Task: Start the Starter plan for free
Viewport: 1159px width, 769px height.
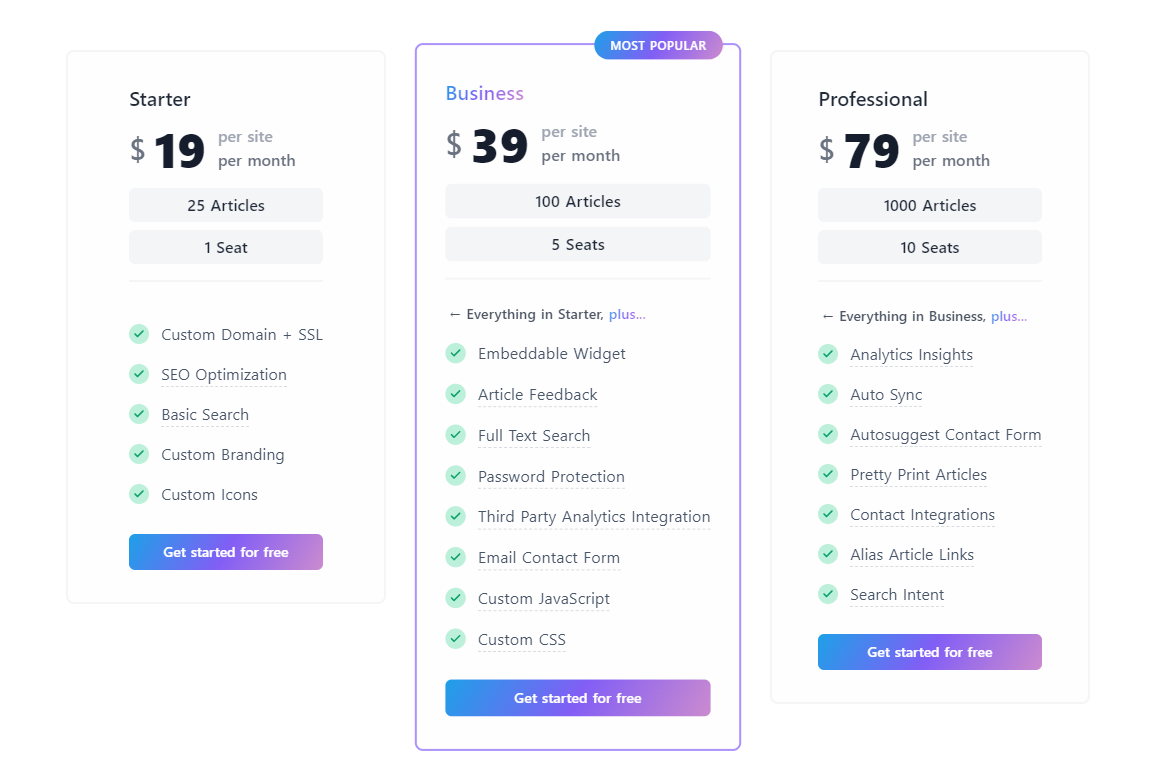Action: (225, 552)
